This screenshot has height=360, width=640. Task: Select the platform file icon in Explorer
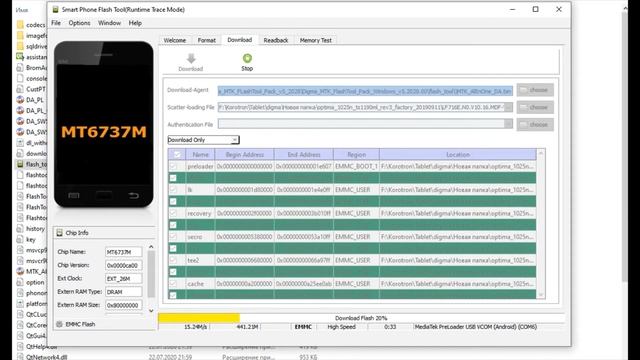coord(20,303)
